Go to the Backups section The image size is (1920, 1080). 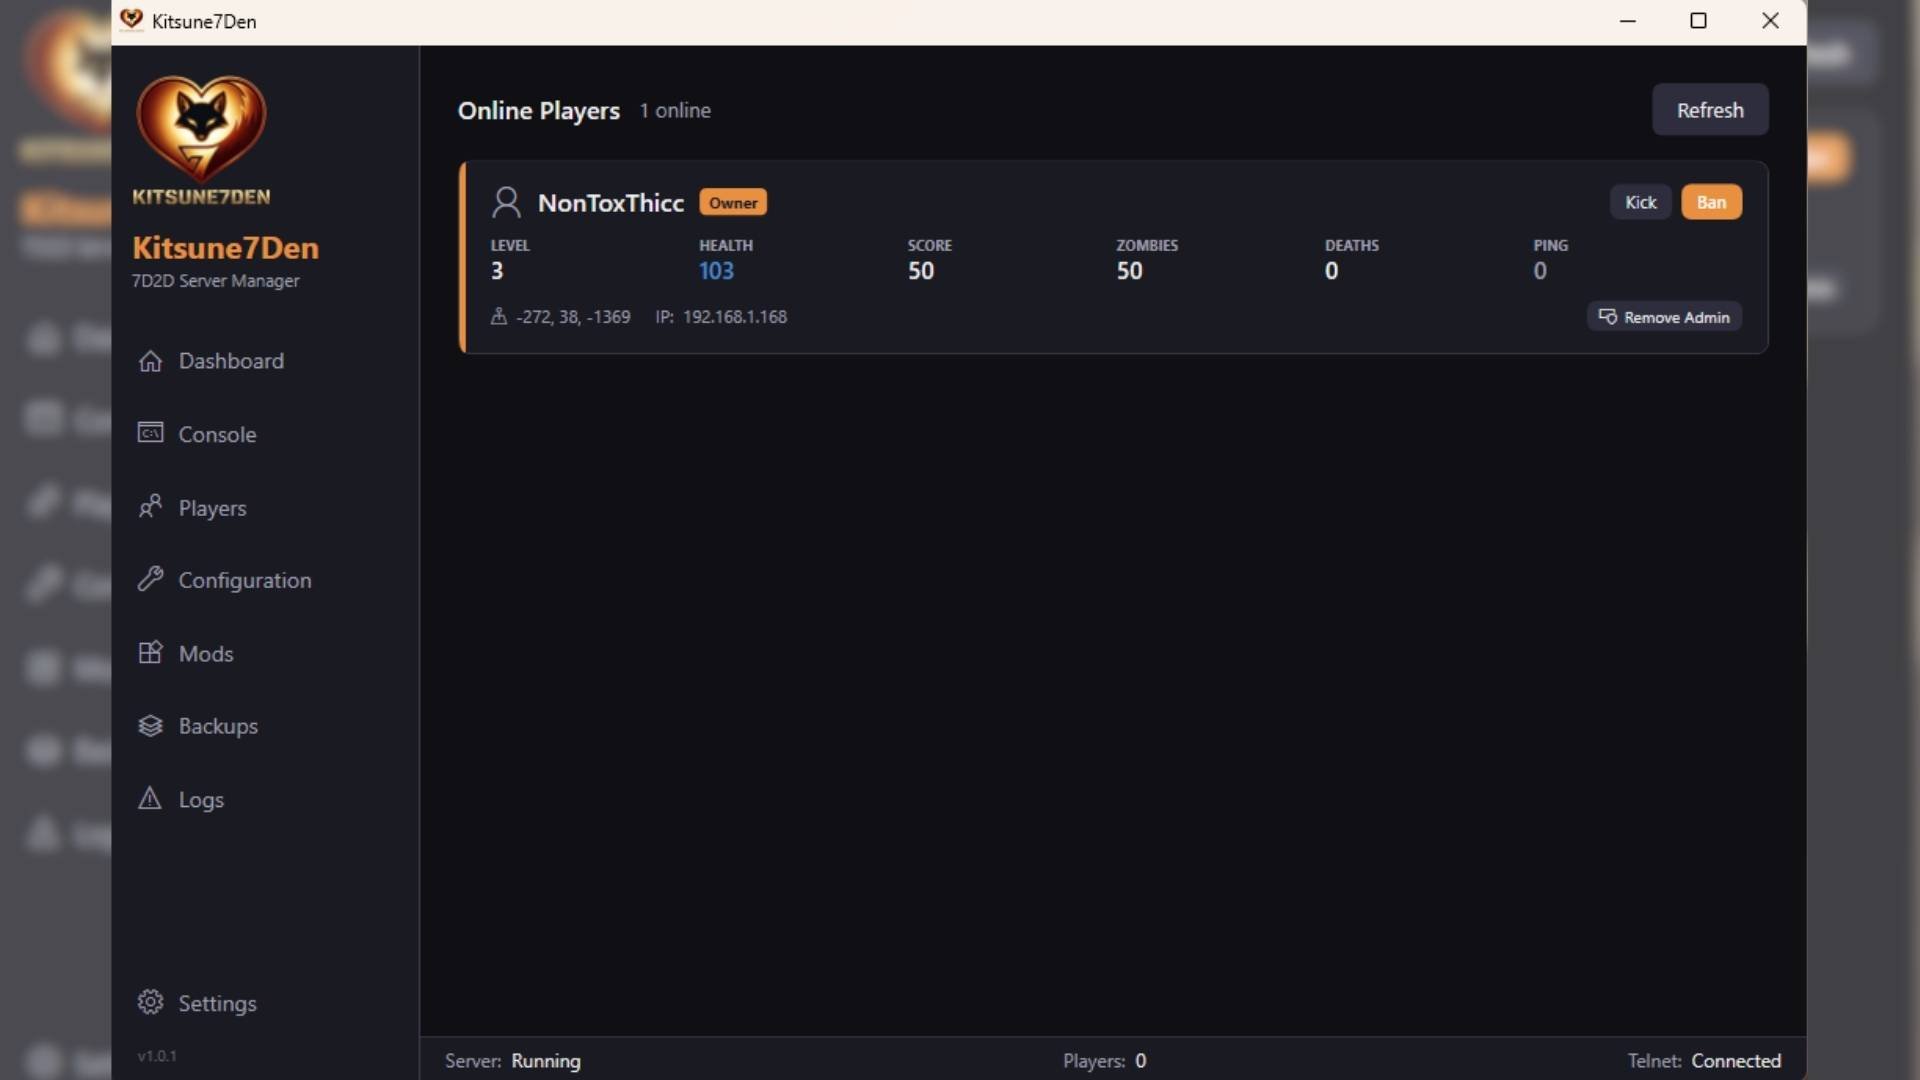(218, 726)
